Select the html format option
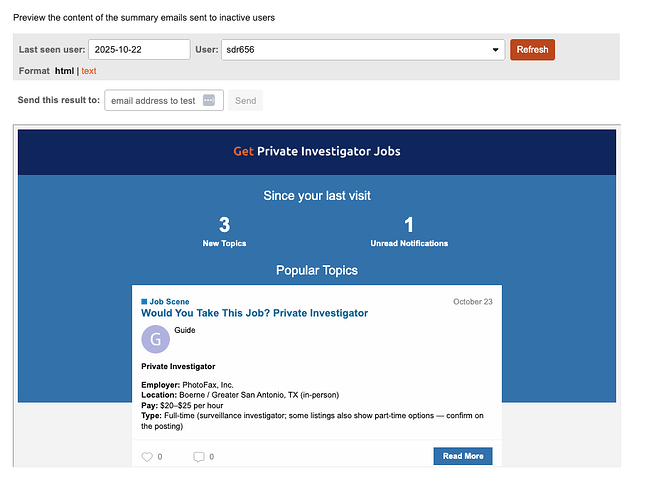This screenshot has width=656, height=500. pos(64,71)
